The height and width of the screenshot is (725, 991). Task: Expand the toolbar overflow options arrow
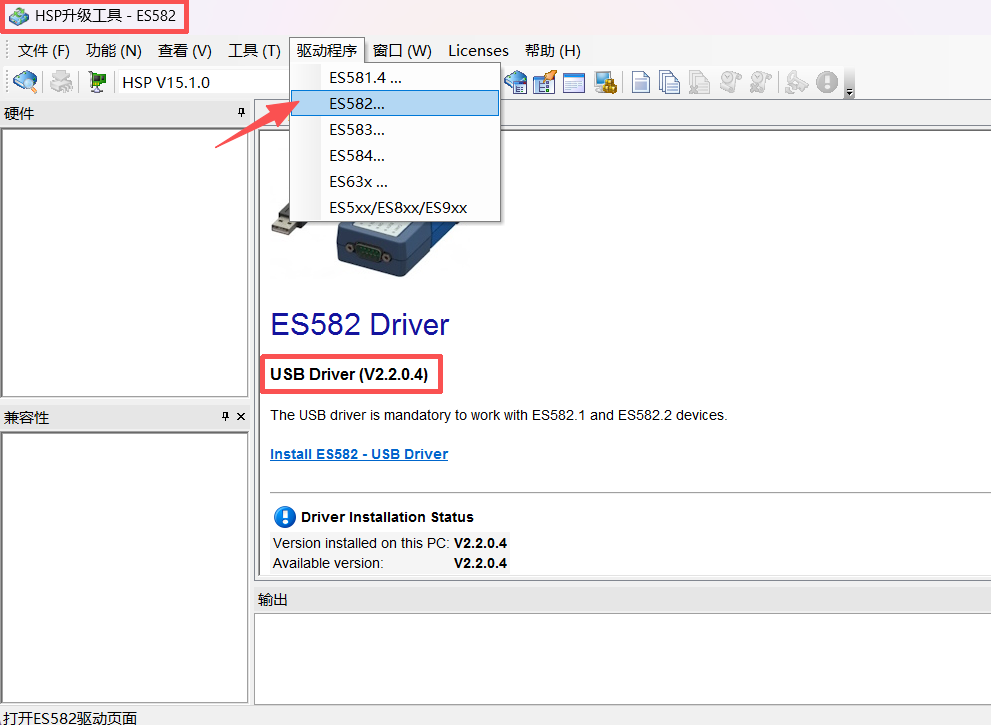coord(849,92)
